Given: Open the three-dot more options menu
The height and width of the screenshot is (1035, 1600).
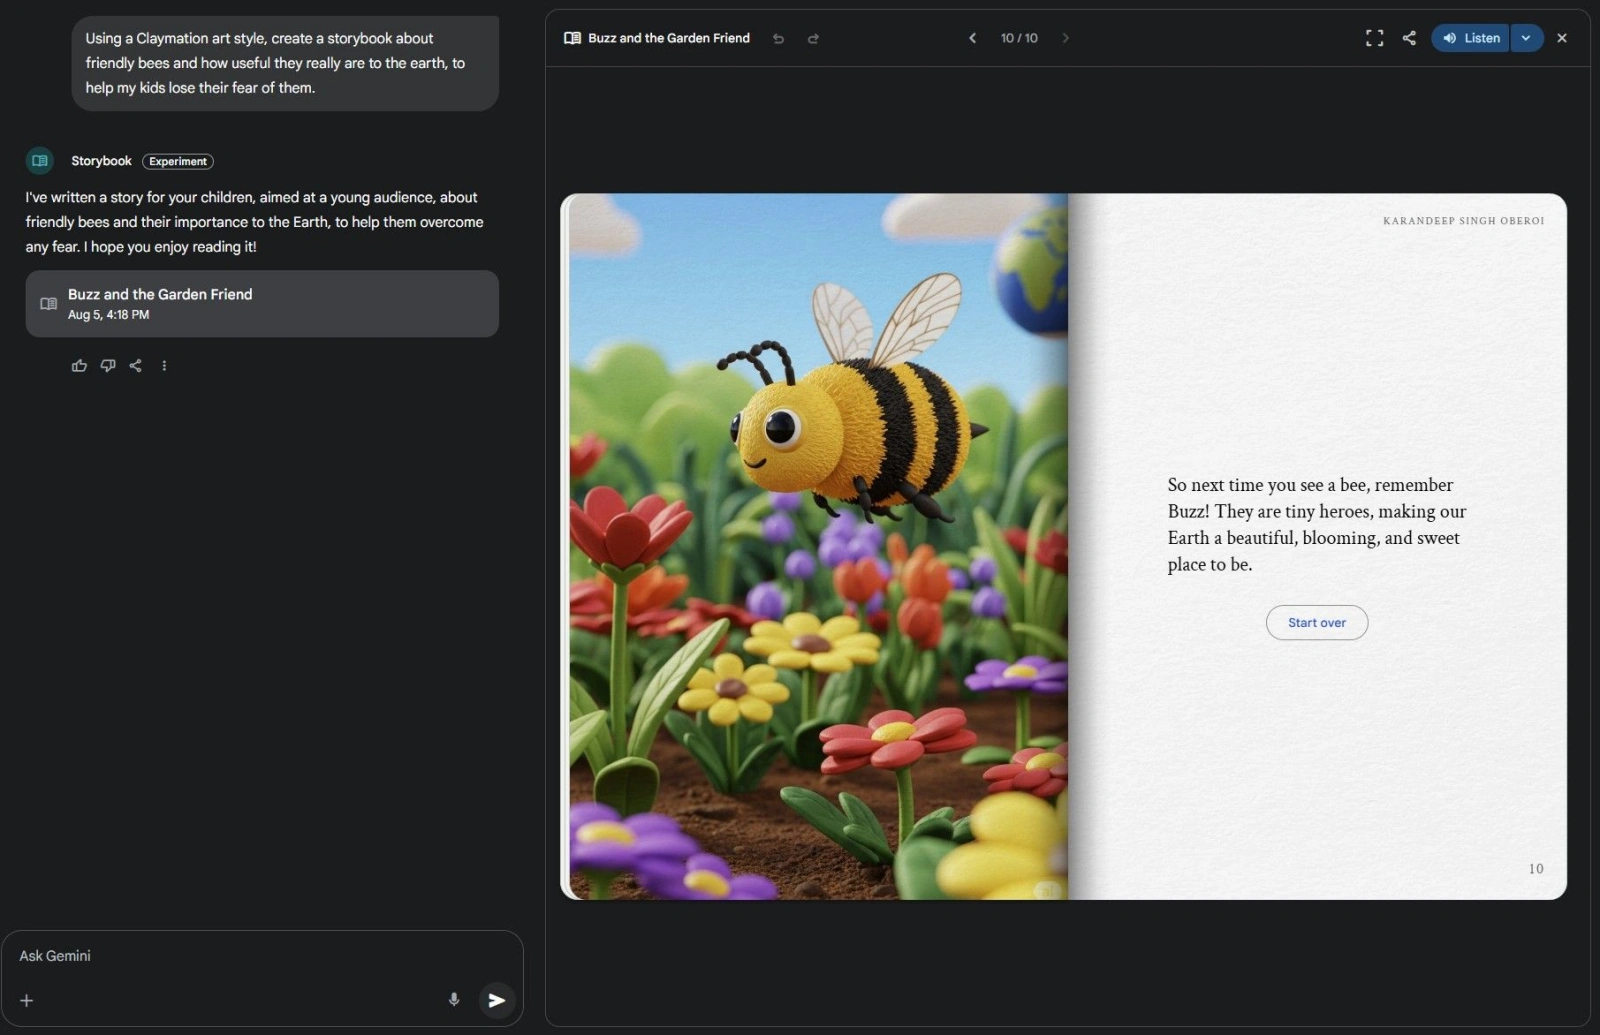Looking at the screenshot, I should point(164,366).
